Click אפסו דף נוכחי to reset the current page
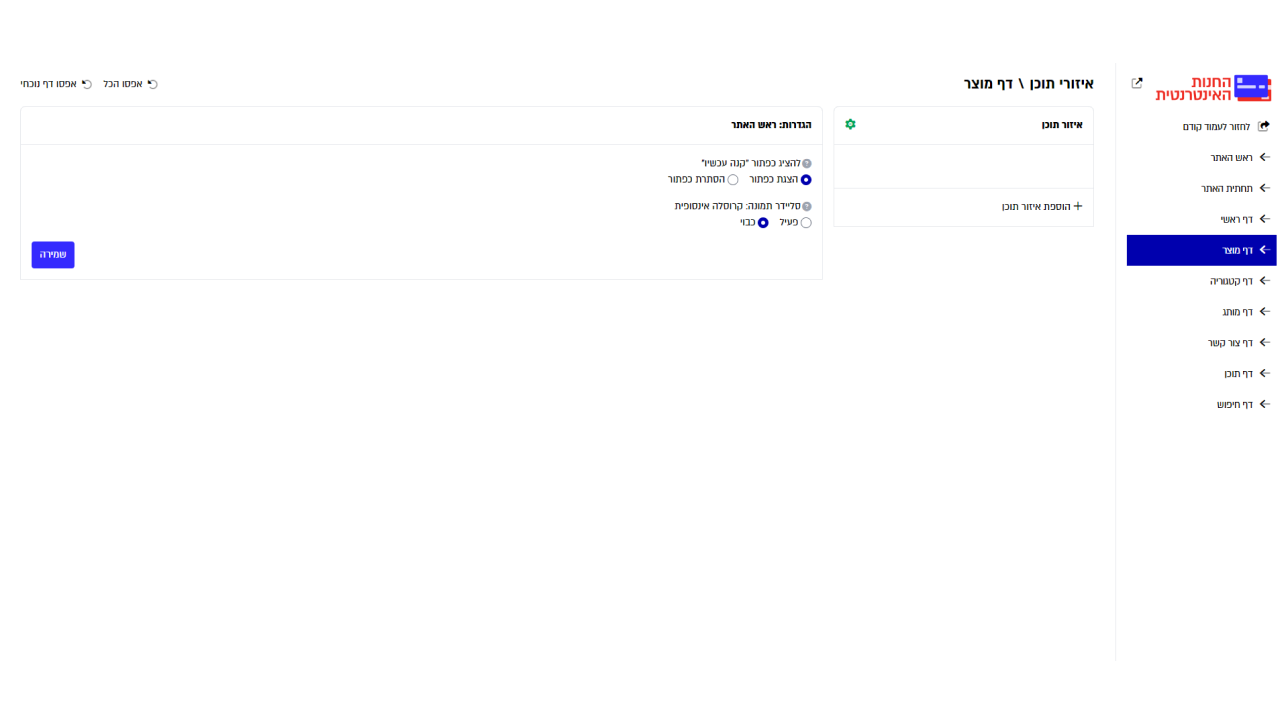The width and height of the screenshot is (1288, 724). point(56,84)
